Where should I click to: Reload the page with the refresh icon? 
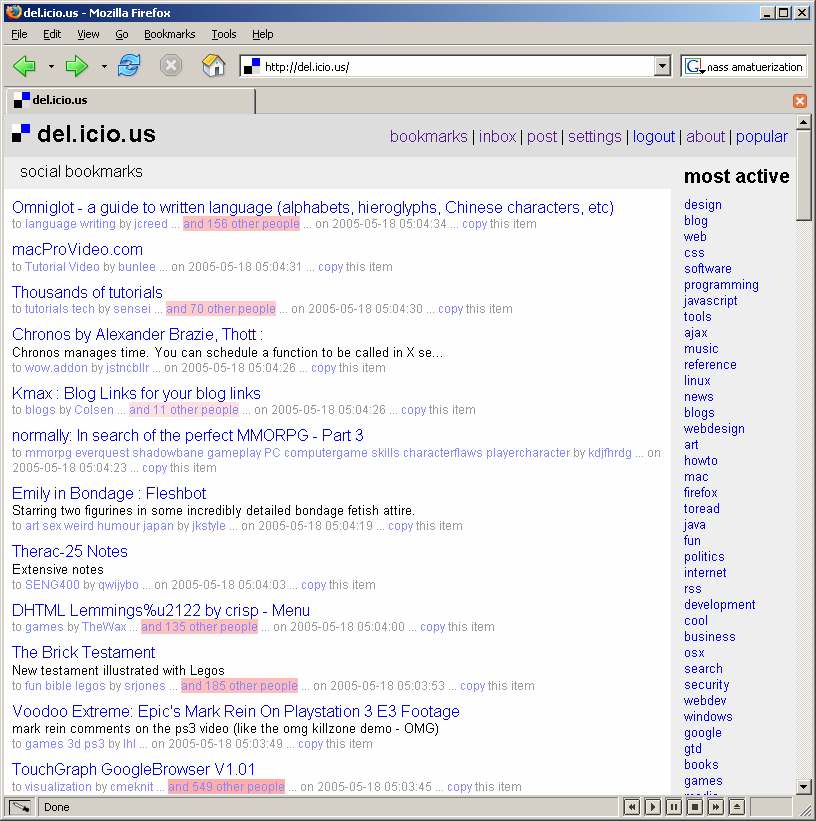point(129,65)
